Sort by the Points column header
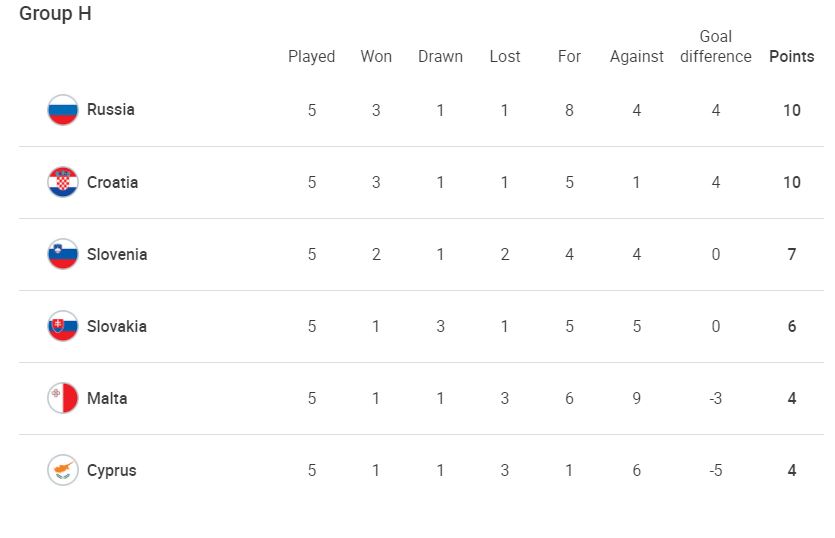The width and height of the screenshot is (835, 538). coord(791,56)
